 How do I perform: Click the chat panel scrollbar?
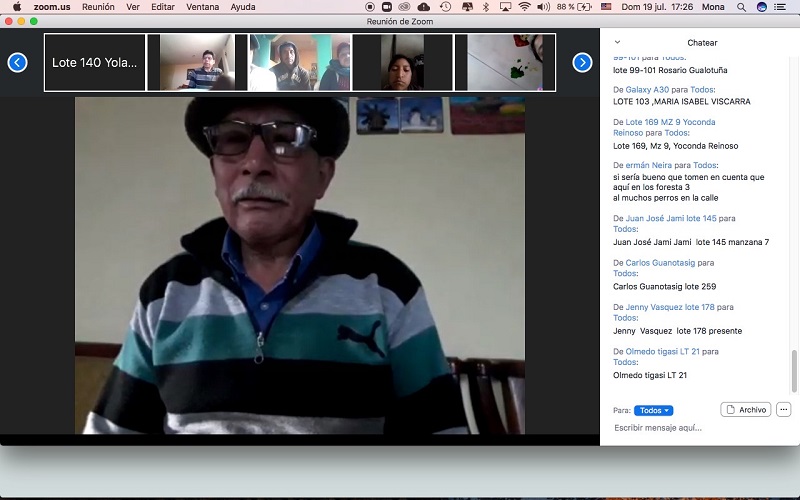793,371
